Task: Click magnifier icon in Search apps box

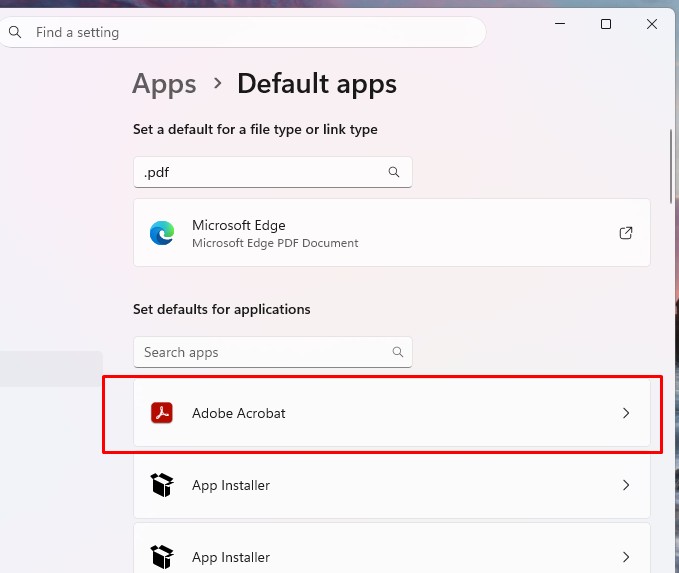Action: [398, 352]
